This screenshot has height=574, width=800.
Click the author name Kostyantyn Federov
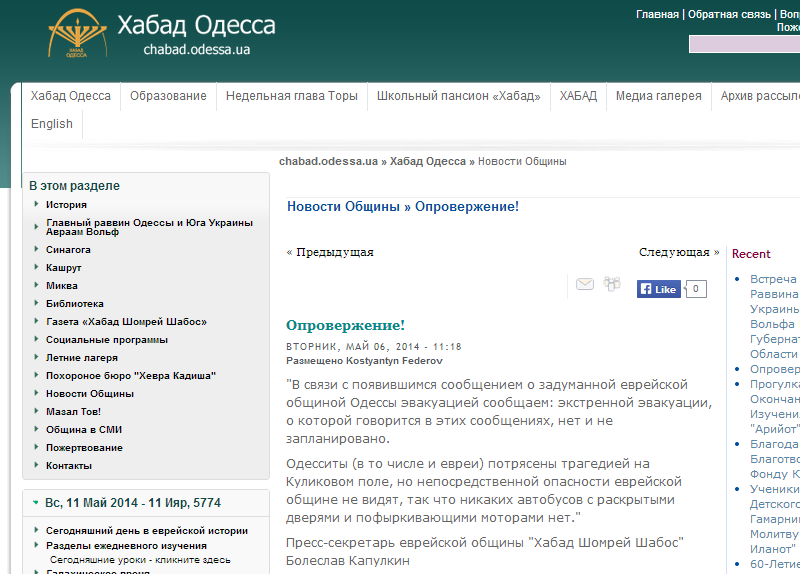click(x=394, y=361)
